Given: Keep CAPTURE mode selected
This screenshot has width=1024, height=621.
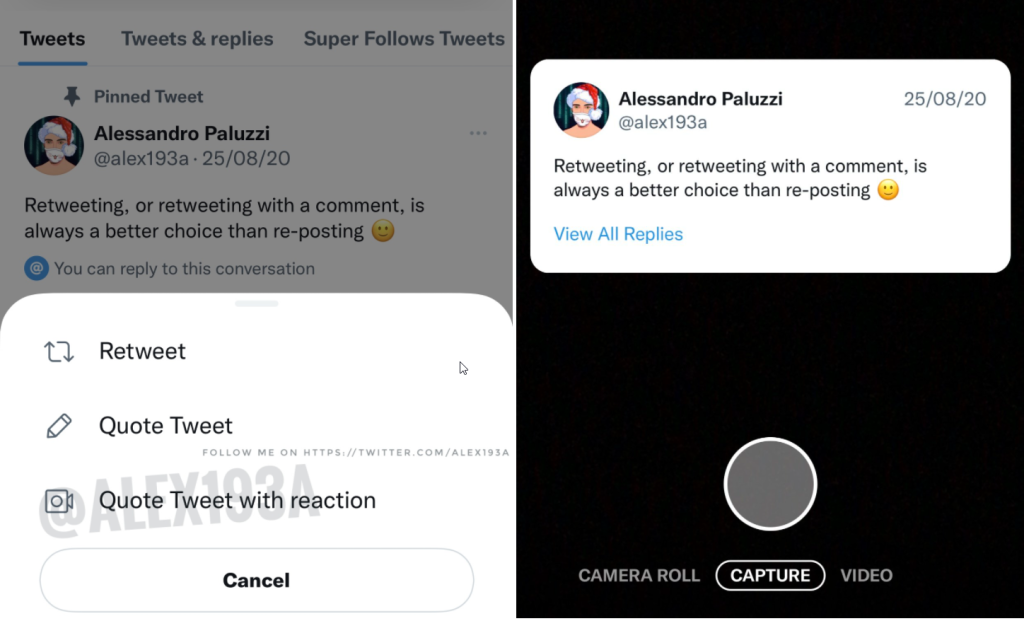Looking at the screenshot, I should [x=770, y=575].
